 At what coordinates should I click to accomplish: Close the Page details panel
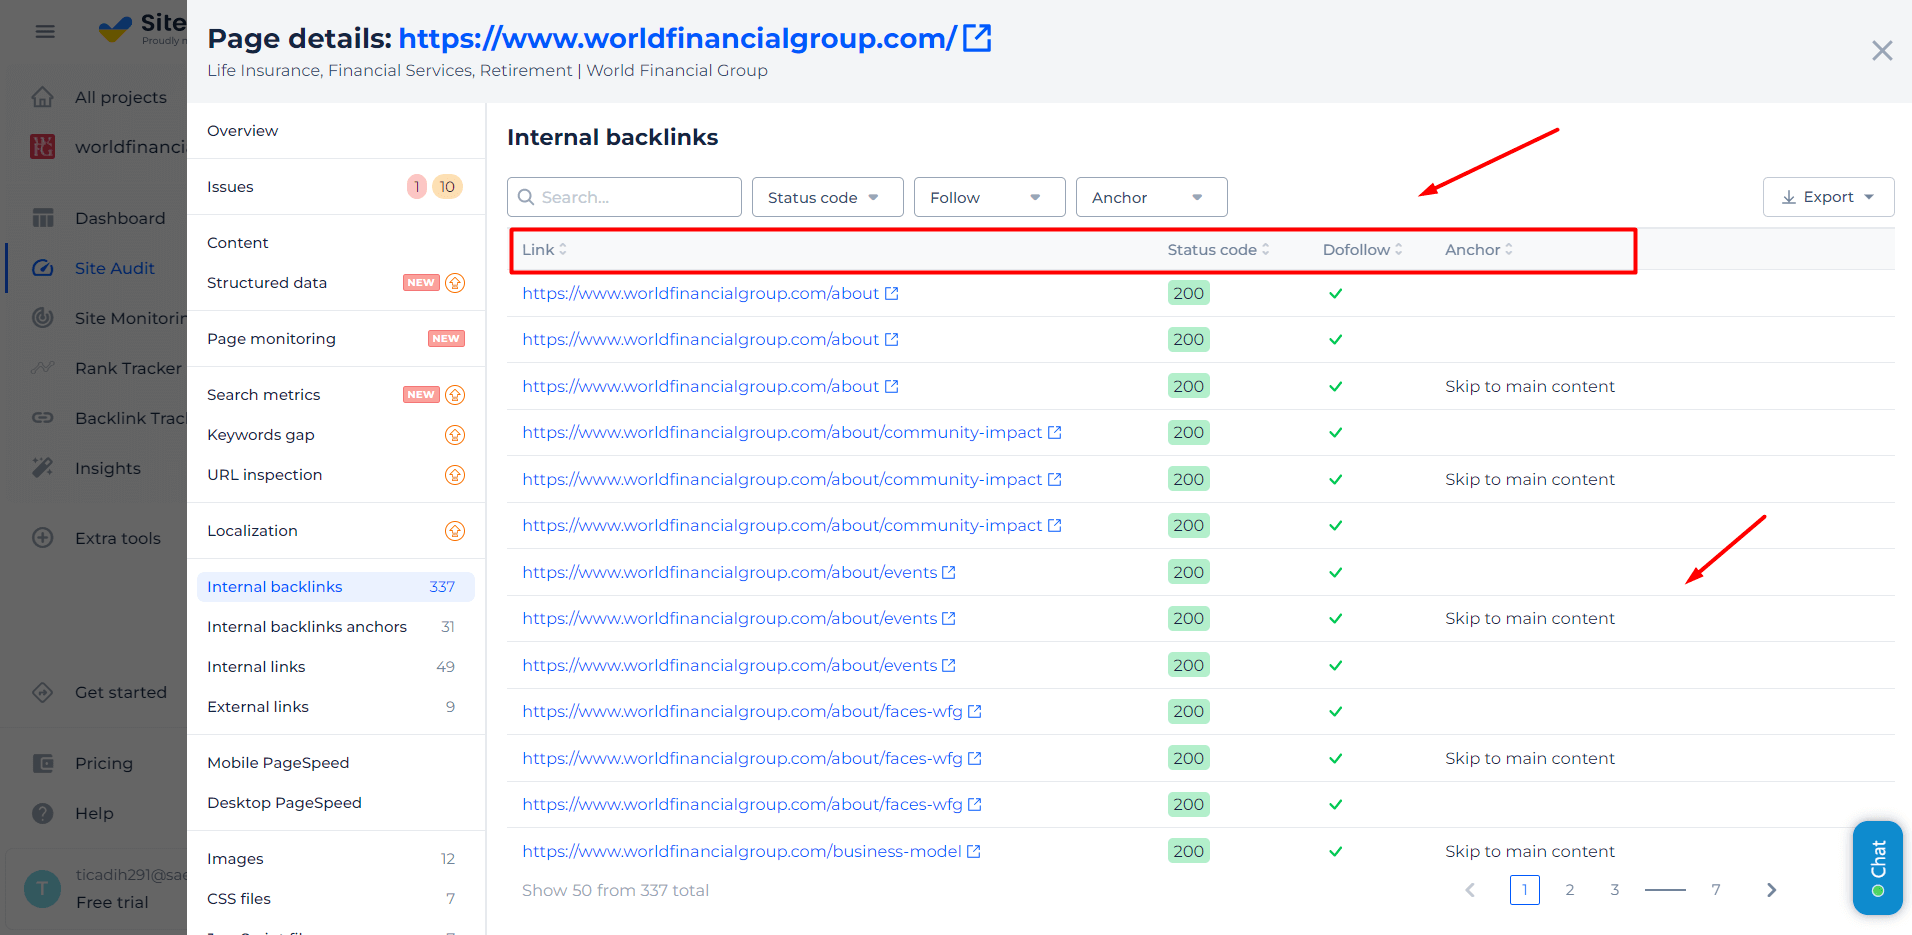pyautogui.click(x=1882, y=51)
